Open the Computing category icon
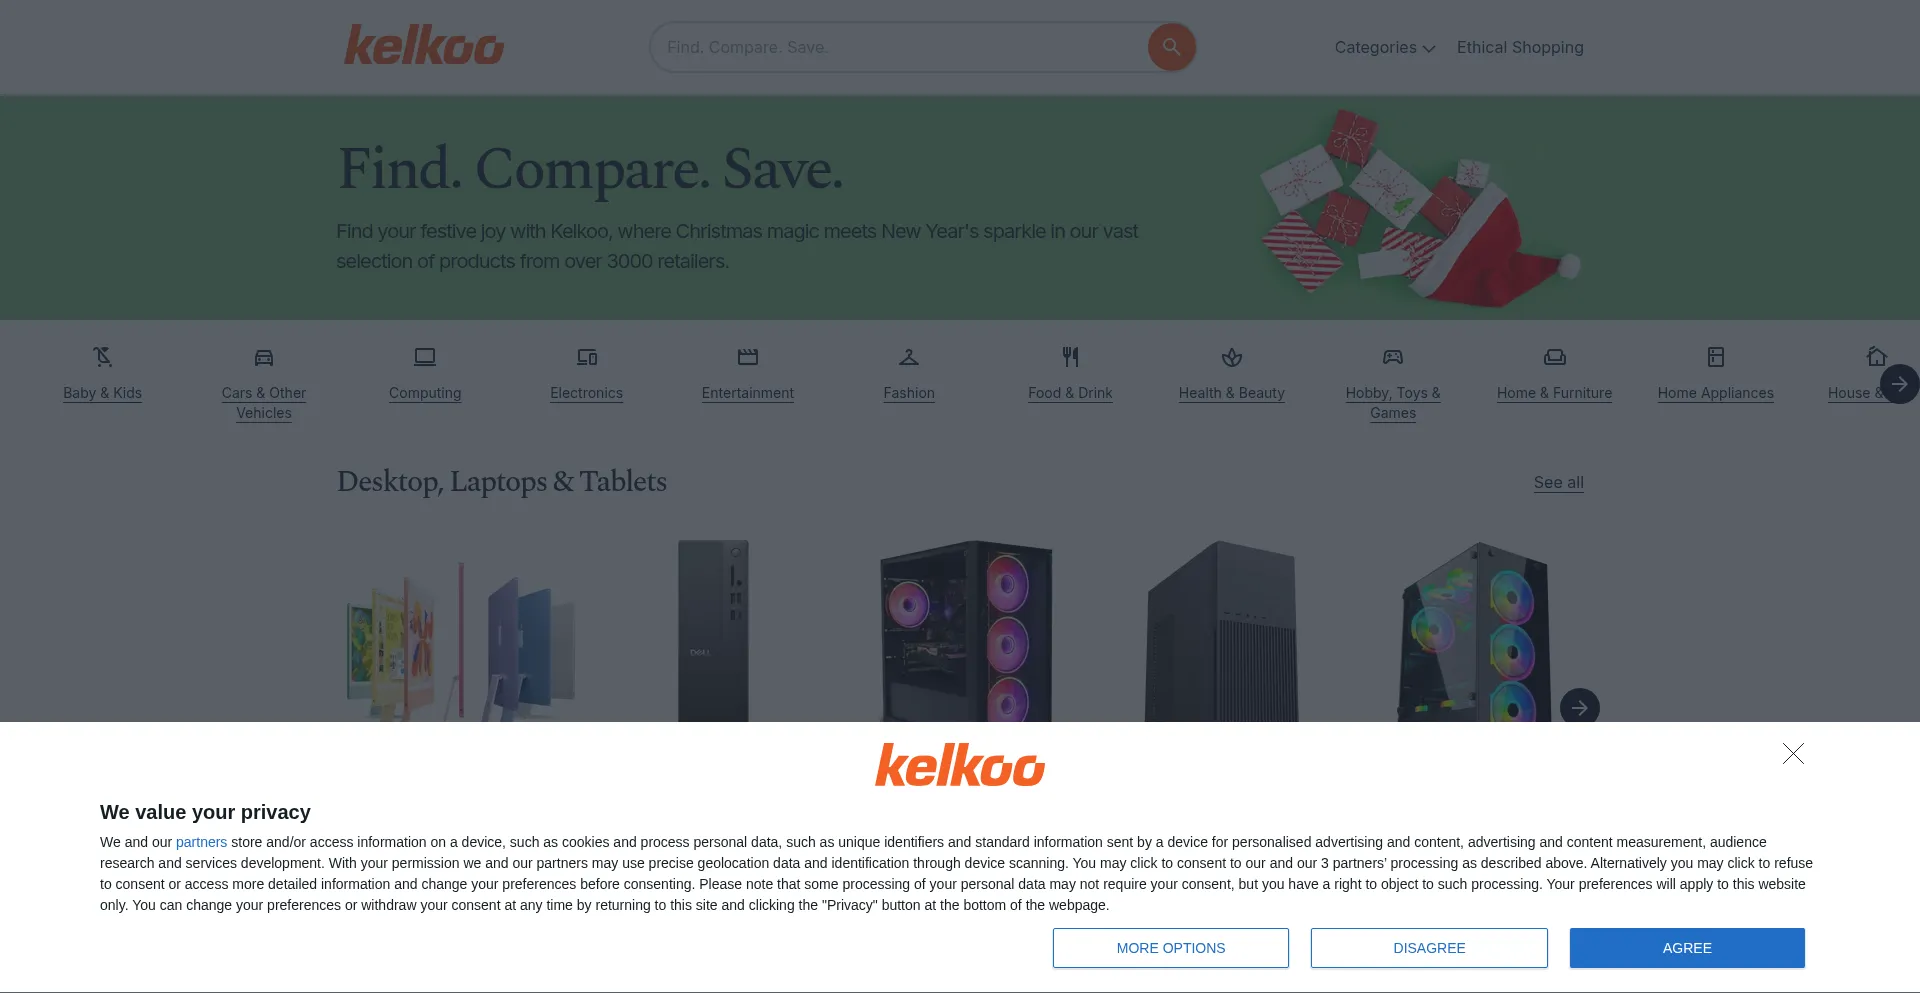 tap(424, 357)
